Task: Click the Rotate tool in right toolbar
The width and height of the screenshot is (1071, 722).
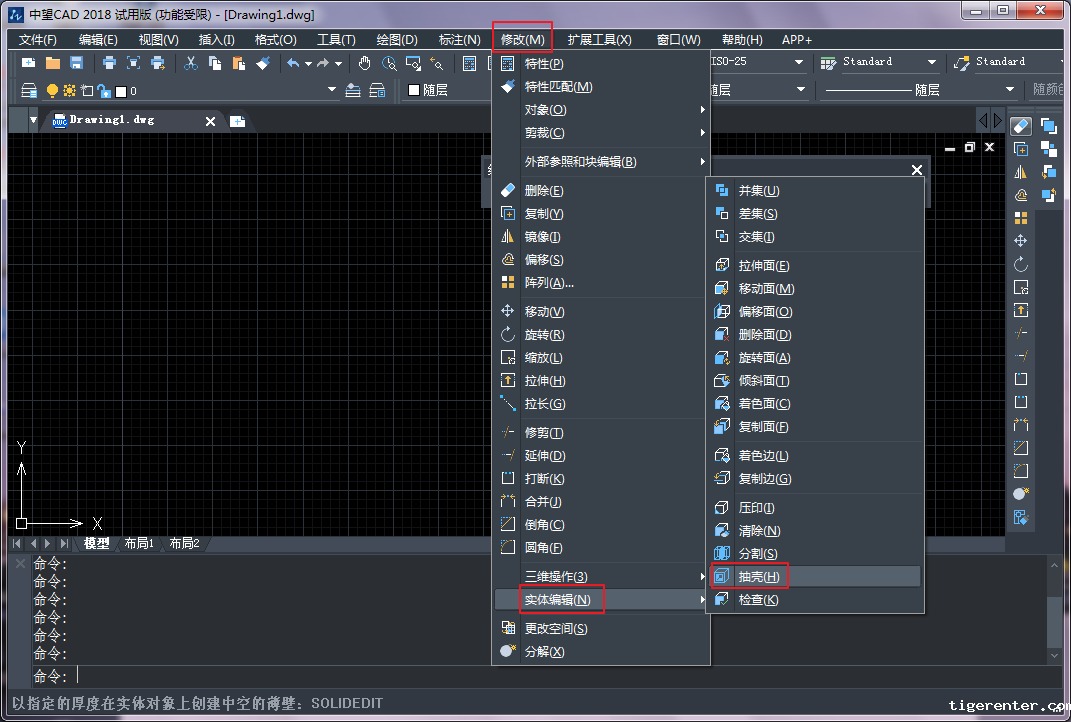Action: pos(1020,264)
